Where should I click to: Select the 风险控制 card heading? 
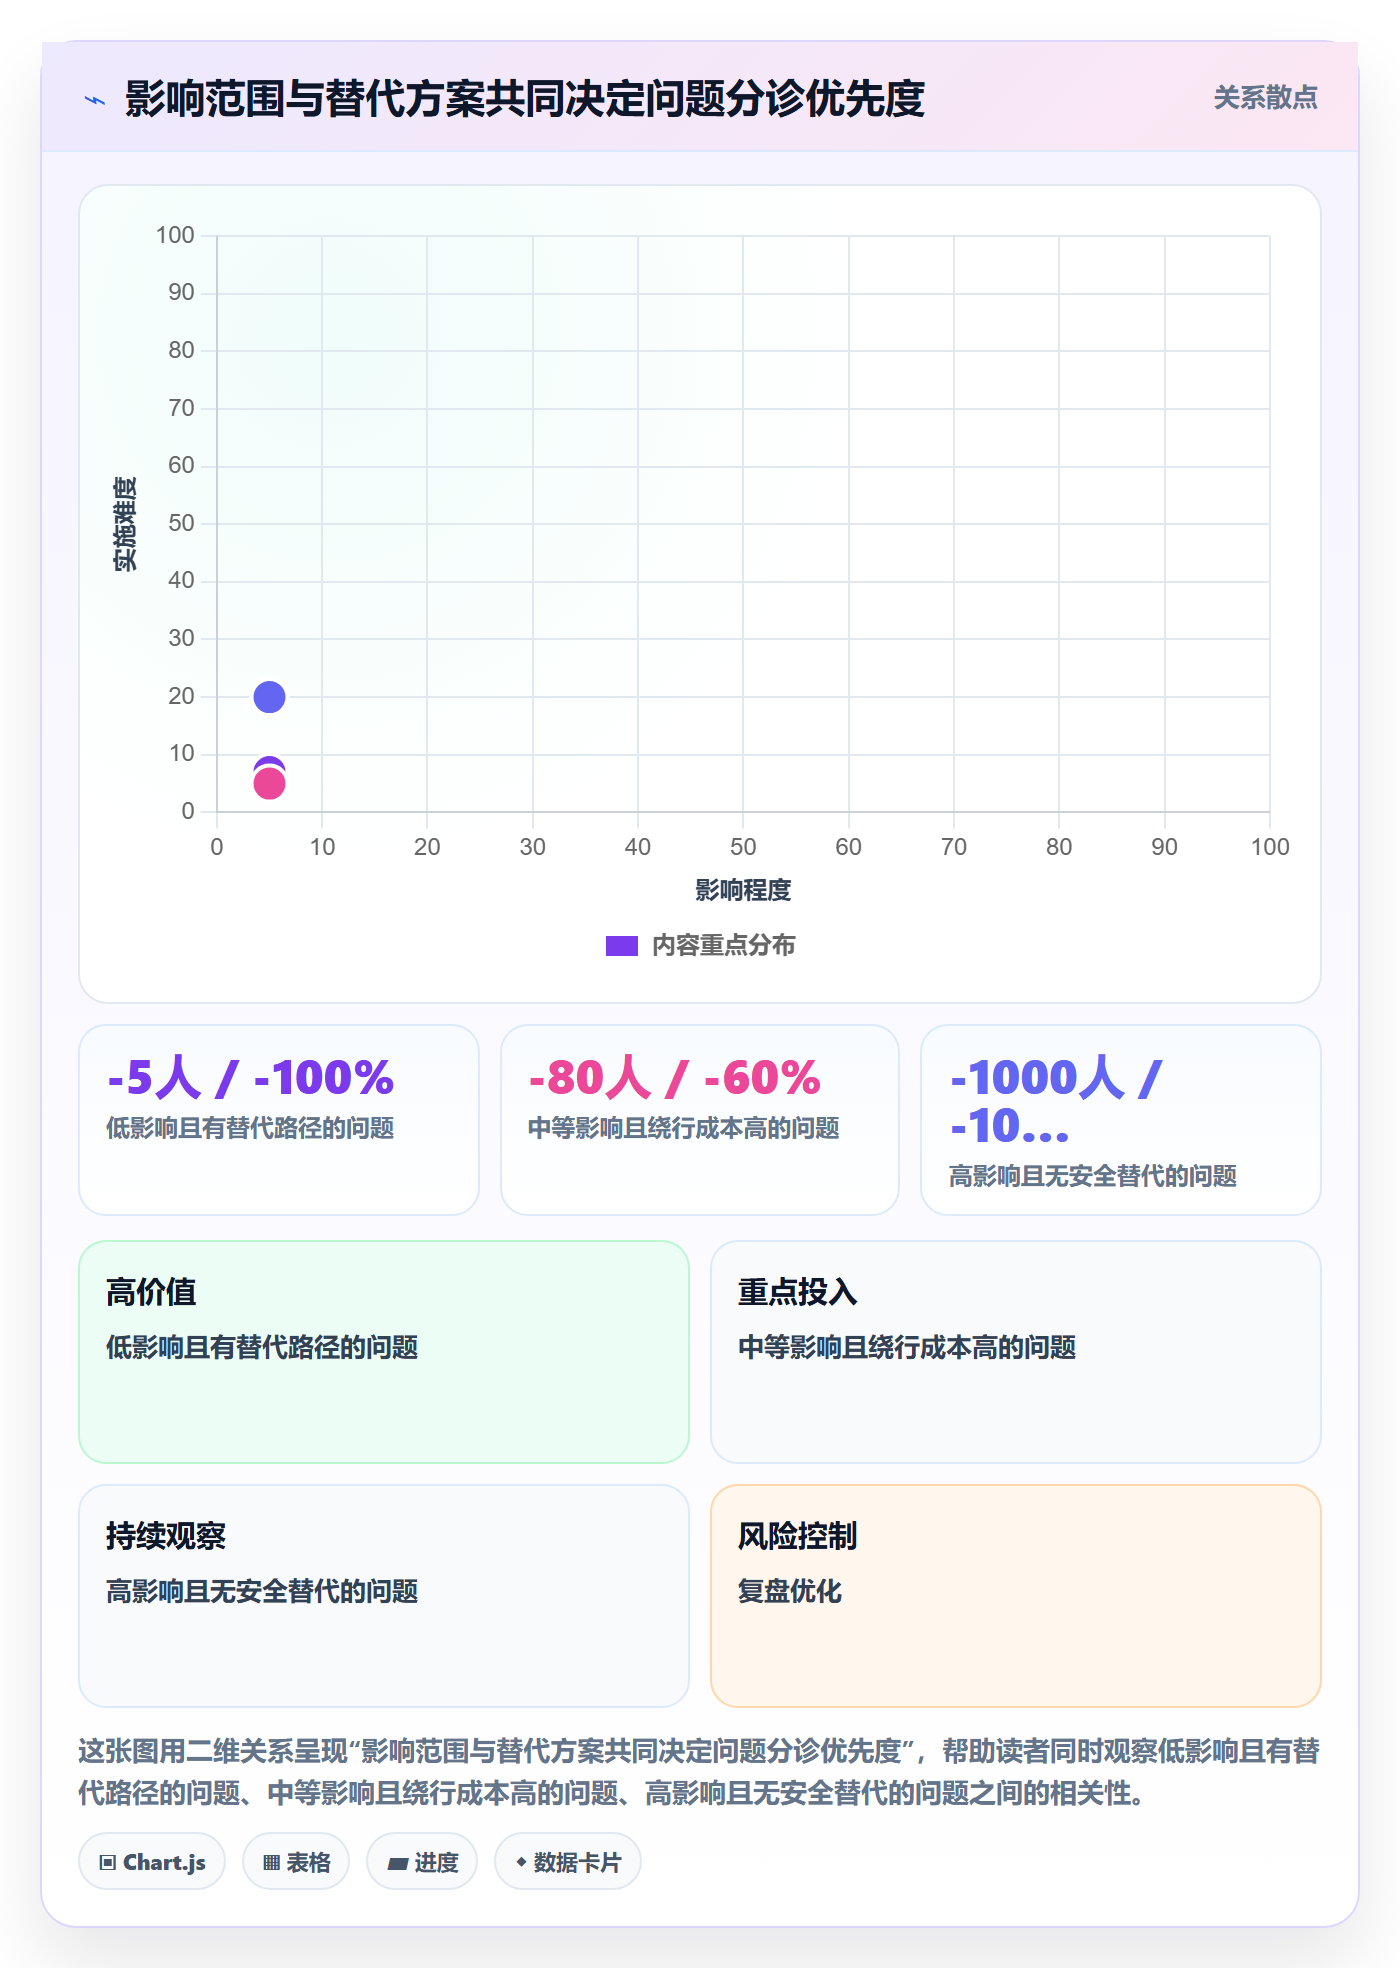(x=798, y=1536)
